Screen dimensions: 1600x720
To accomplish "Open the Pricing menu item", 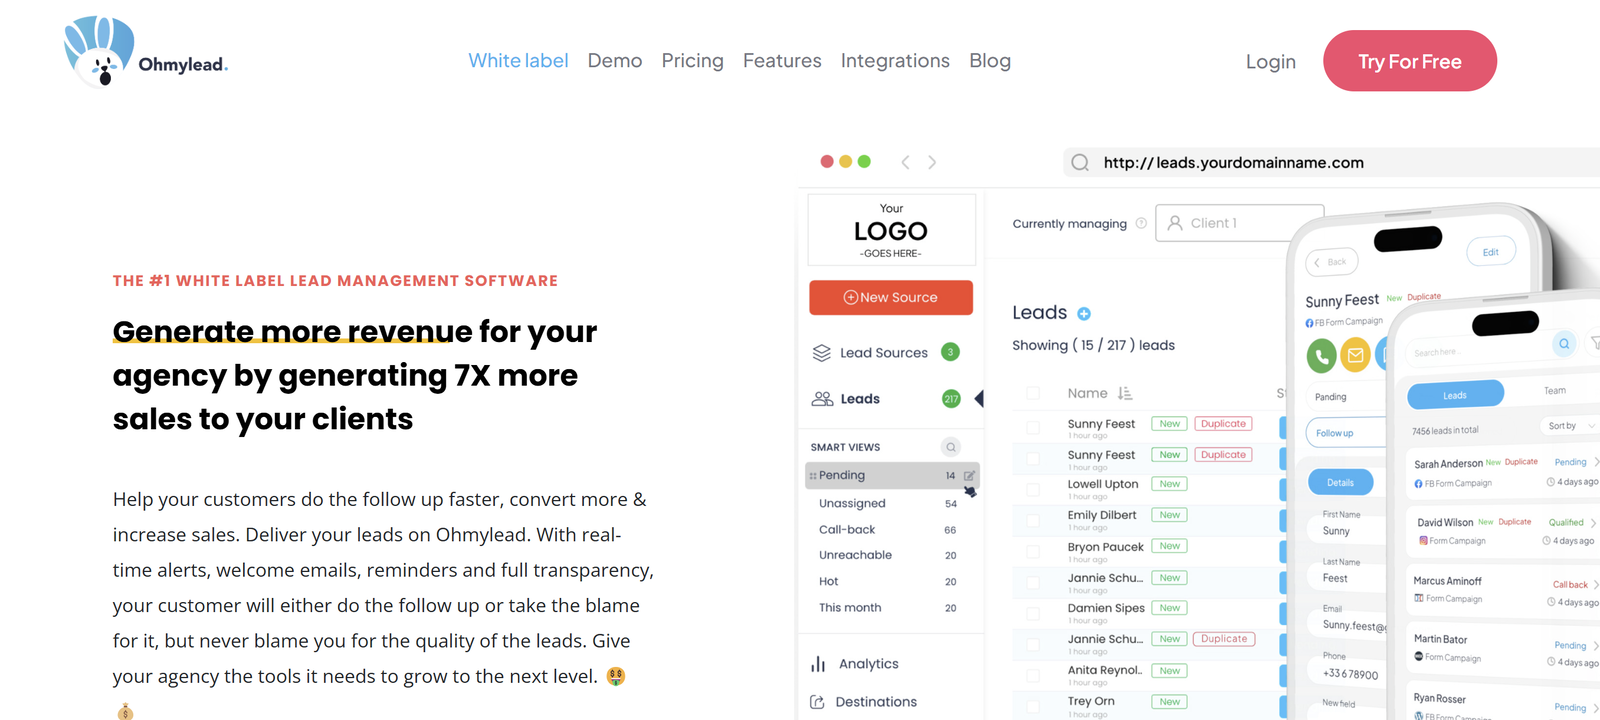I will click(692, 61).
